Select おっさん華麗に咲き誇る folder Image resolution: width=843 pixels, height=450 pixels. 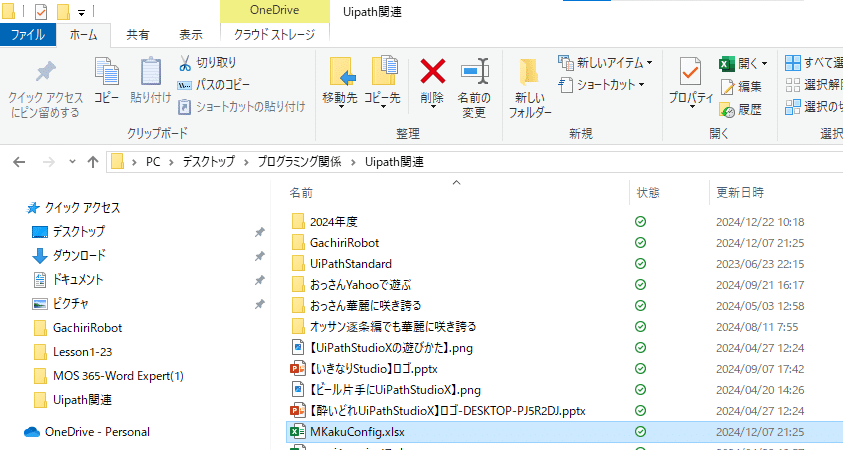tap(356, 305)
